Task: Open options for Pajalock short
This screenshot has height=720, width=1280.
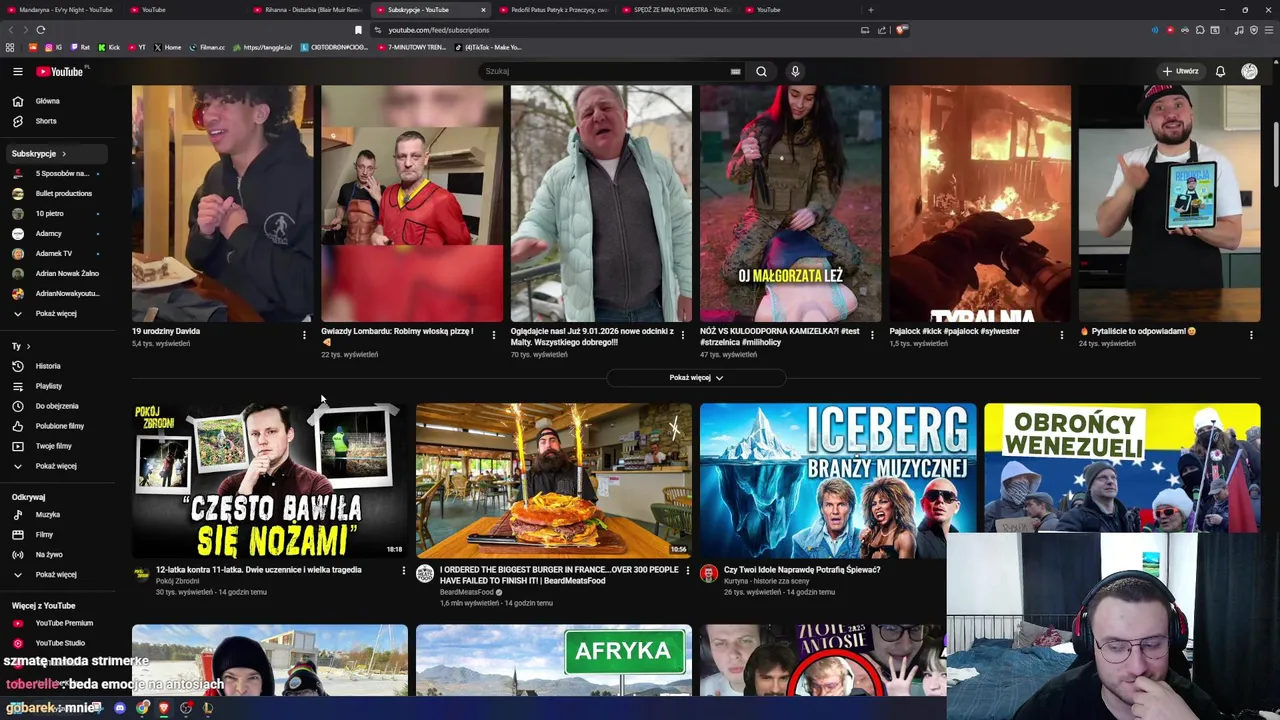Action: coord(1062,335)
